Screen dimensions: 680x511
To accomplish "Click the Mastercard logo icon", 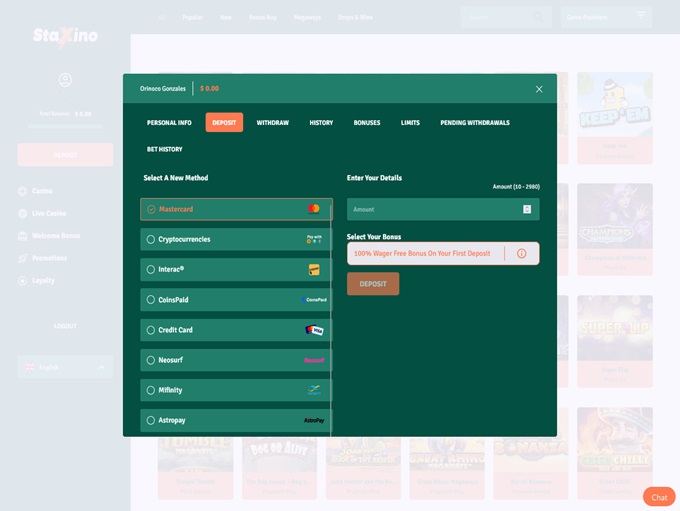I will pyautogui.click(x=314, y=209).
